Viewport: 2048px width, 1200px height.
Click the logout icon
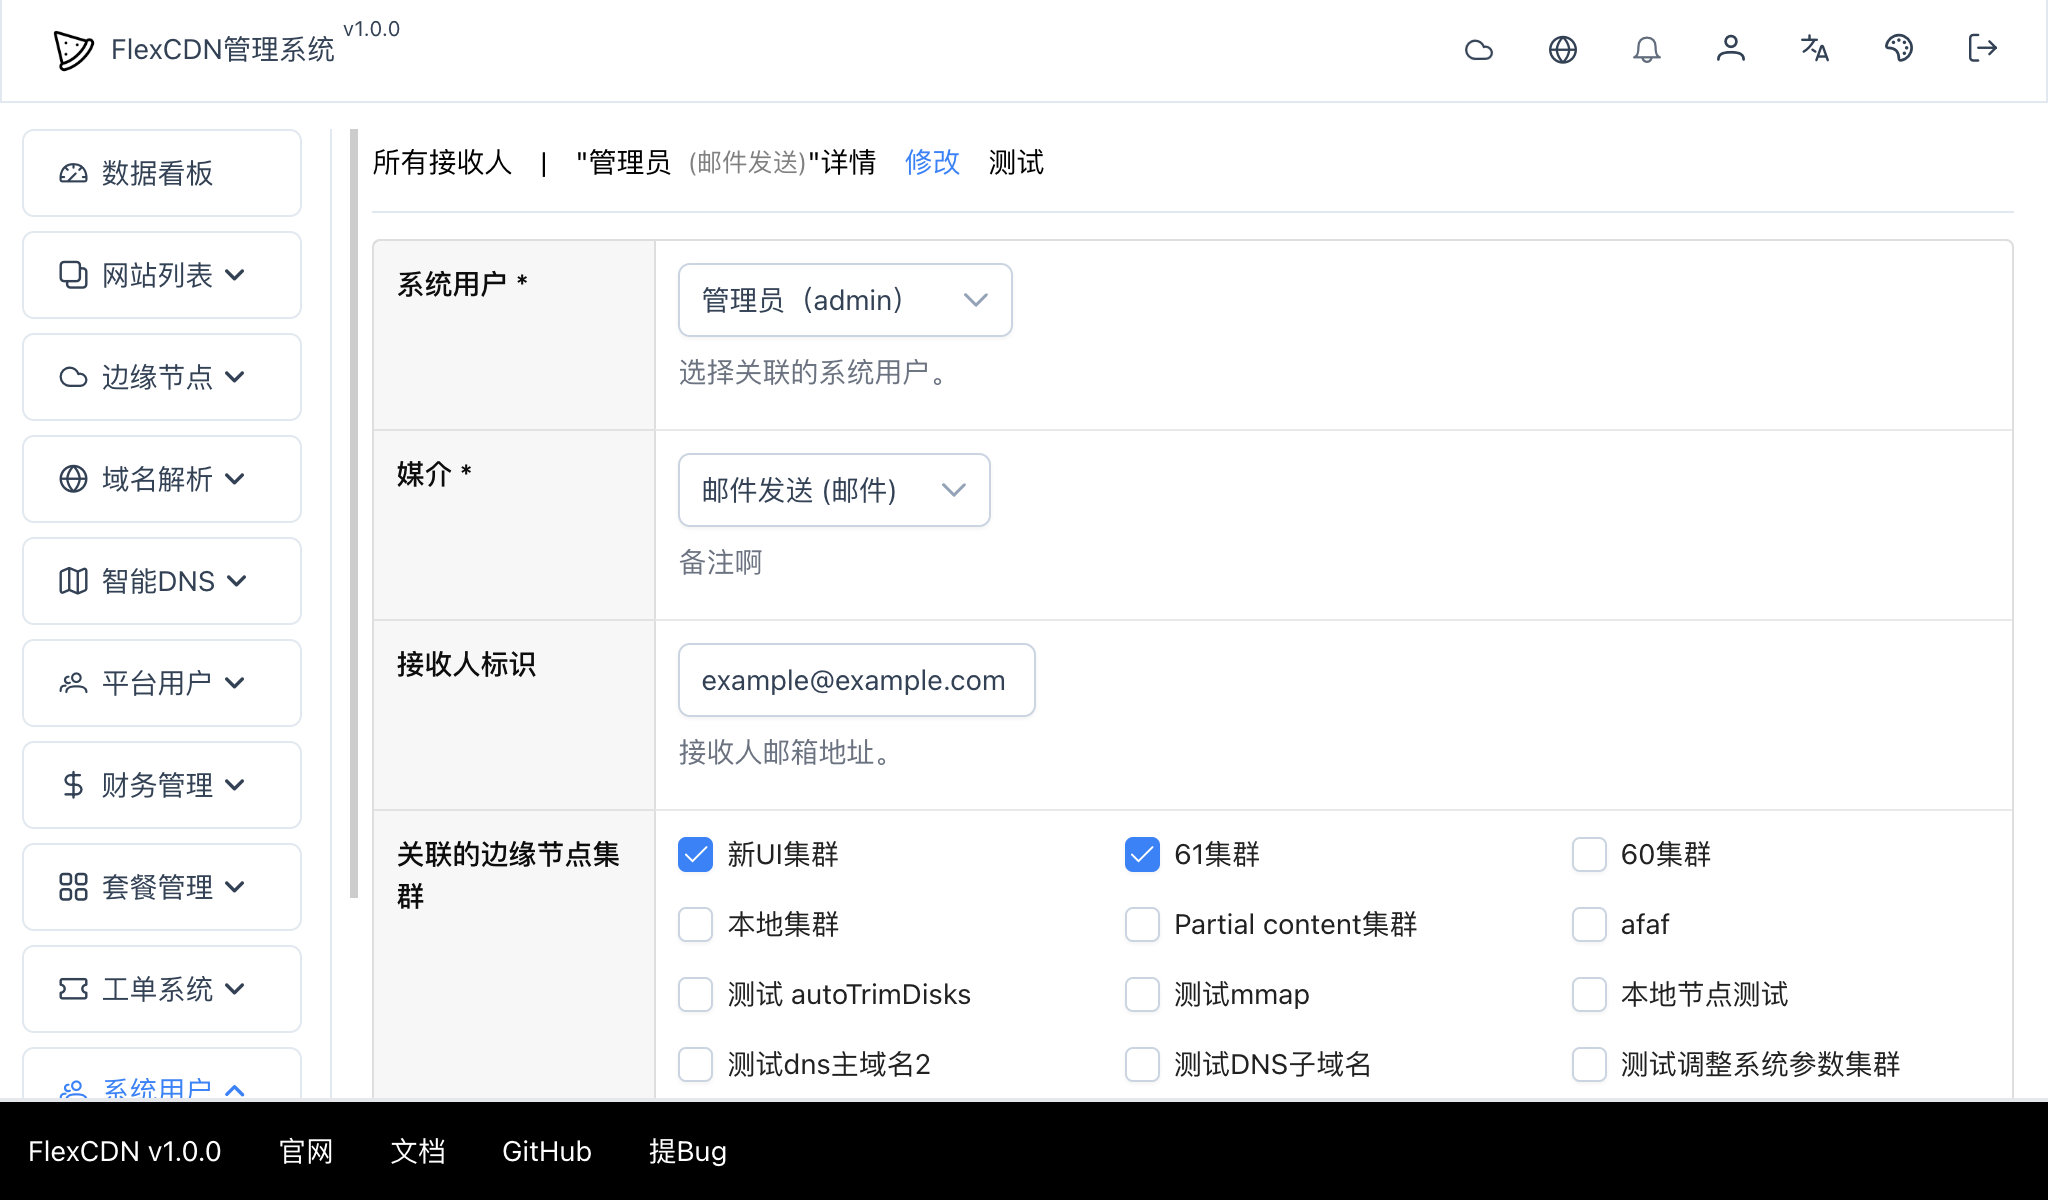click(x=1981, y=48)
